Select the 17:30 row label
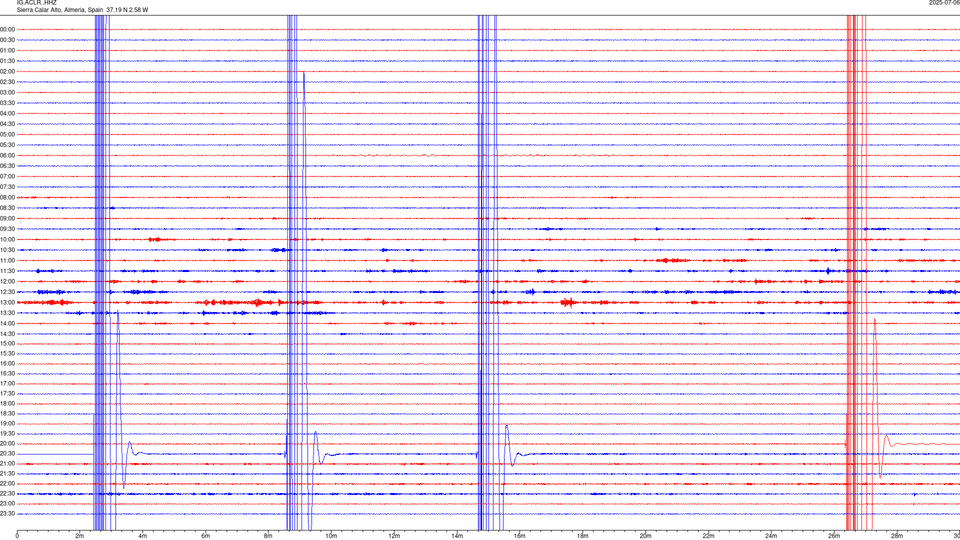 coord(7,394)
